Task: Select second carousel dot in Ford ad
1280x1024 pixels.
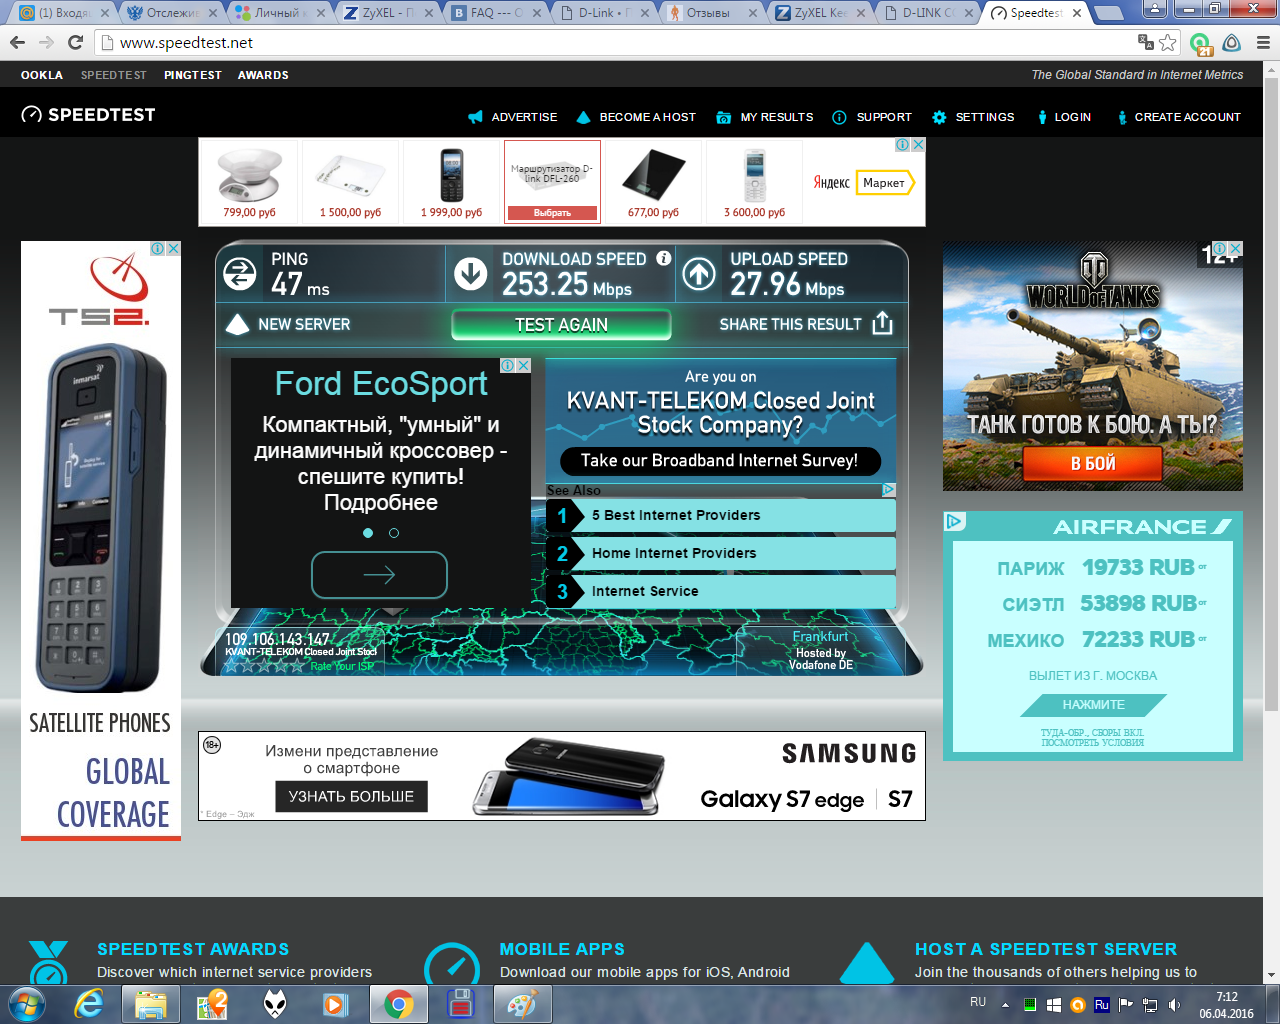Action: click(x=394, y=533)
